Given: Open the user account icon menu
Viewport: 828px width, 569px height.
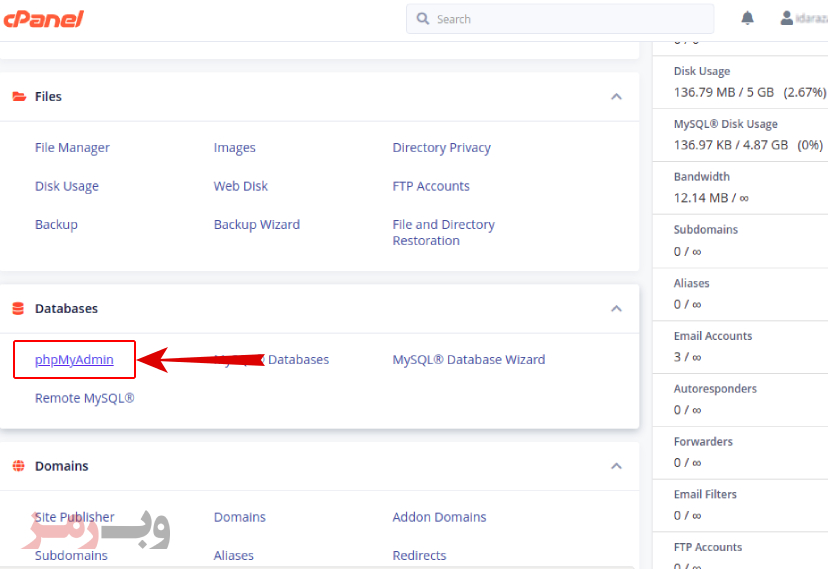Looking at the screenshot, I should tap(787, 18).
